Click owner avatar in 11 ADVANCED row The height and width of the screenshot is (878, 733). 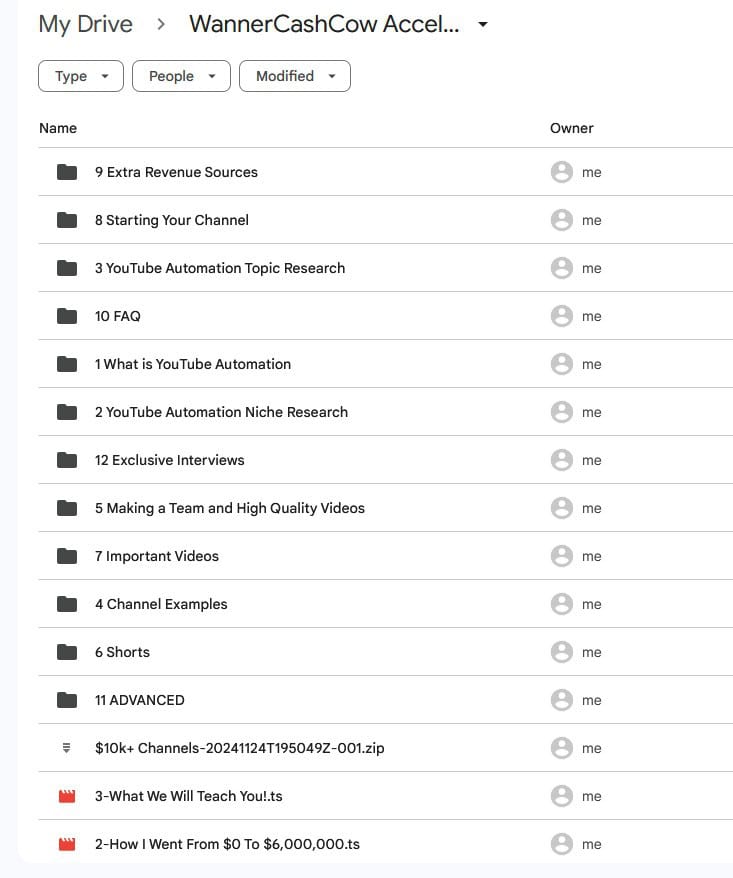coord(562,700)
